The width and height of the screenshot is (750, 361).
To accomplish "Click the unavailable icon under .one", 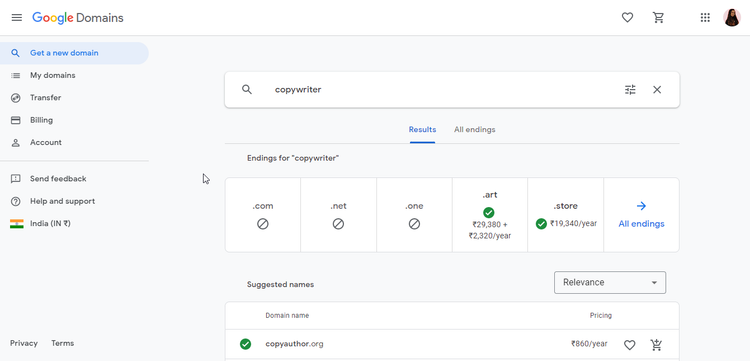I will click(414, 224).
